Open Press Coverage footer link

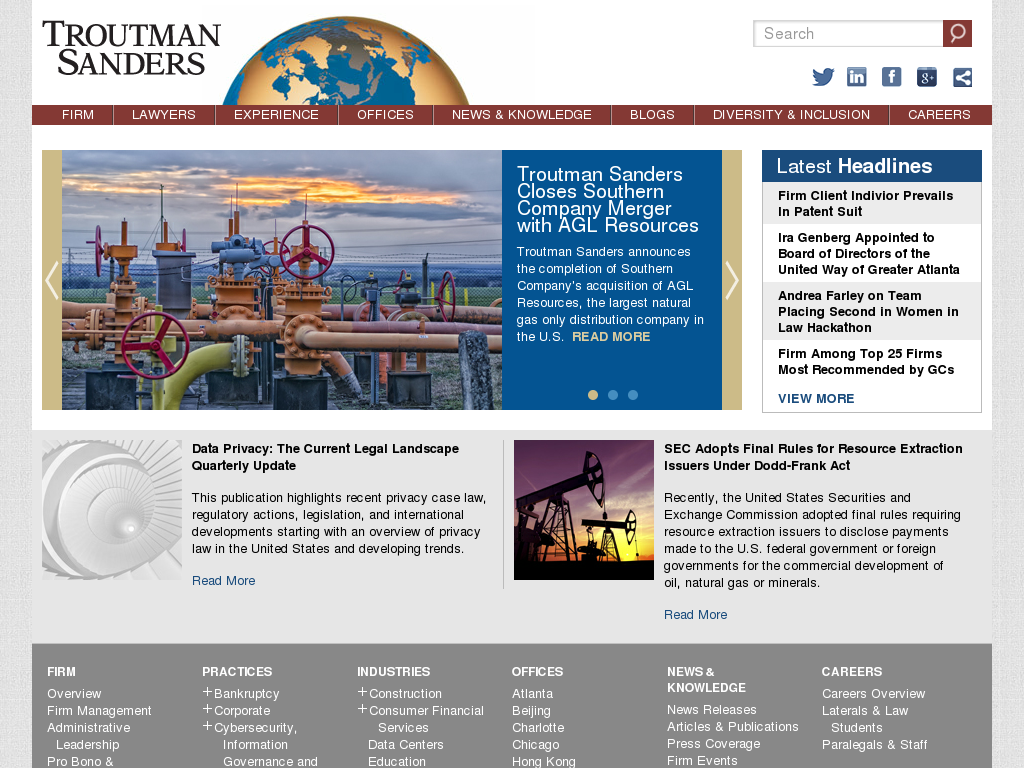(714, 743)
